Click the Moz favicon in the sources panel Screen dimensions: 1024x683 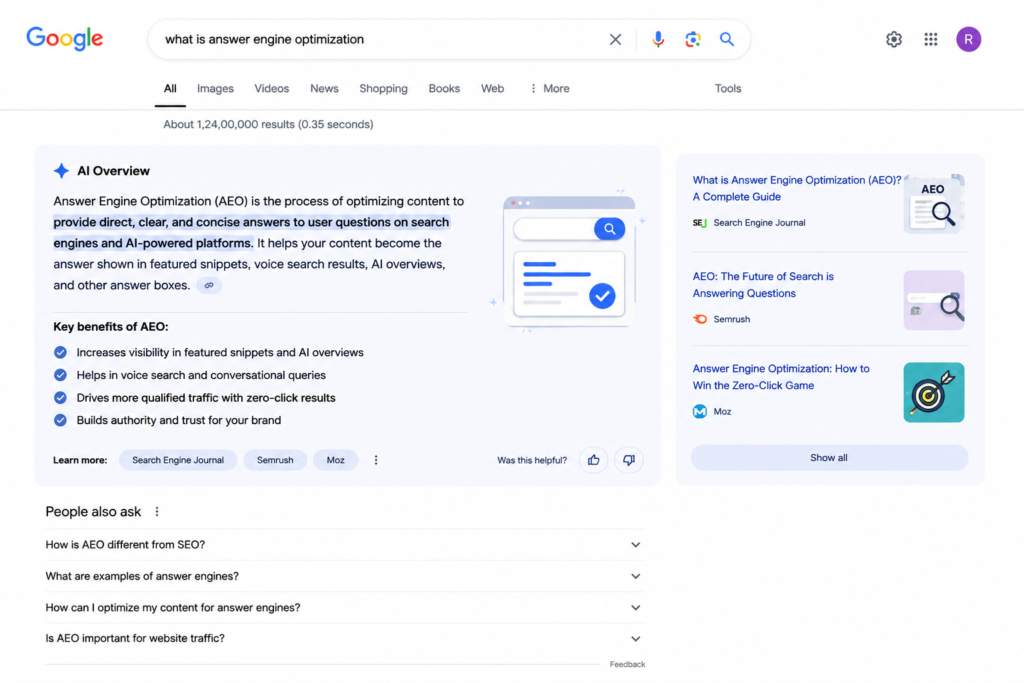pyautogui.click(x=699, y=411)
